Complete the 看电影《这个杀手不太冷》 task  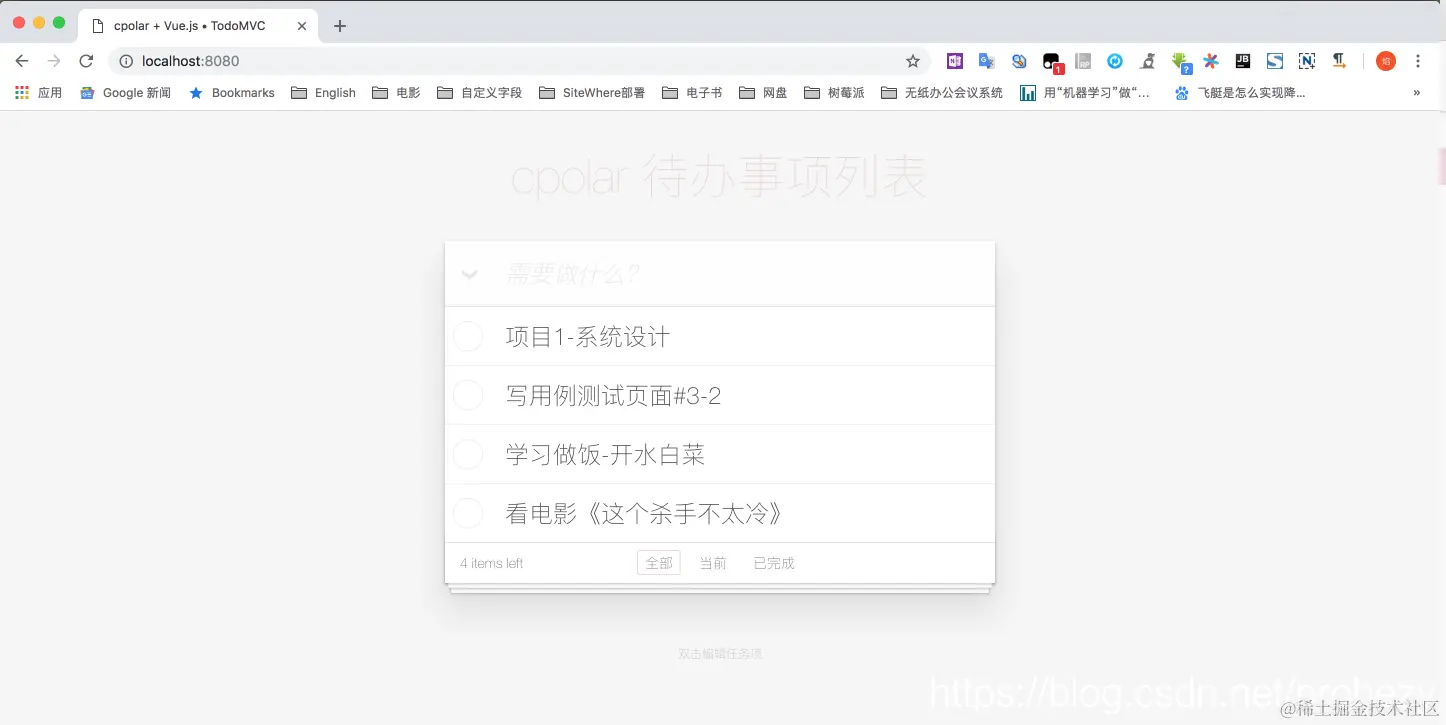(468, 513)
